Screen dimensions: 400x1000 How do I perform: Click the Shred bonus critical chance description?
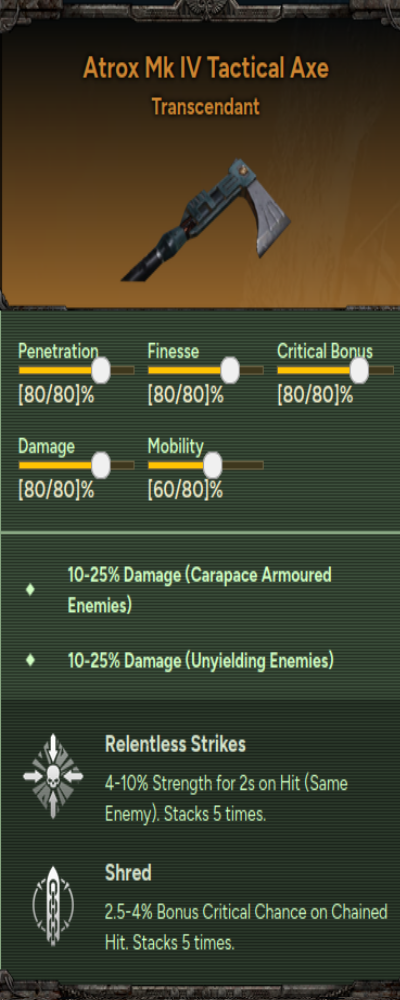246,924
